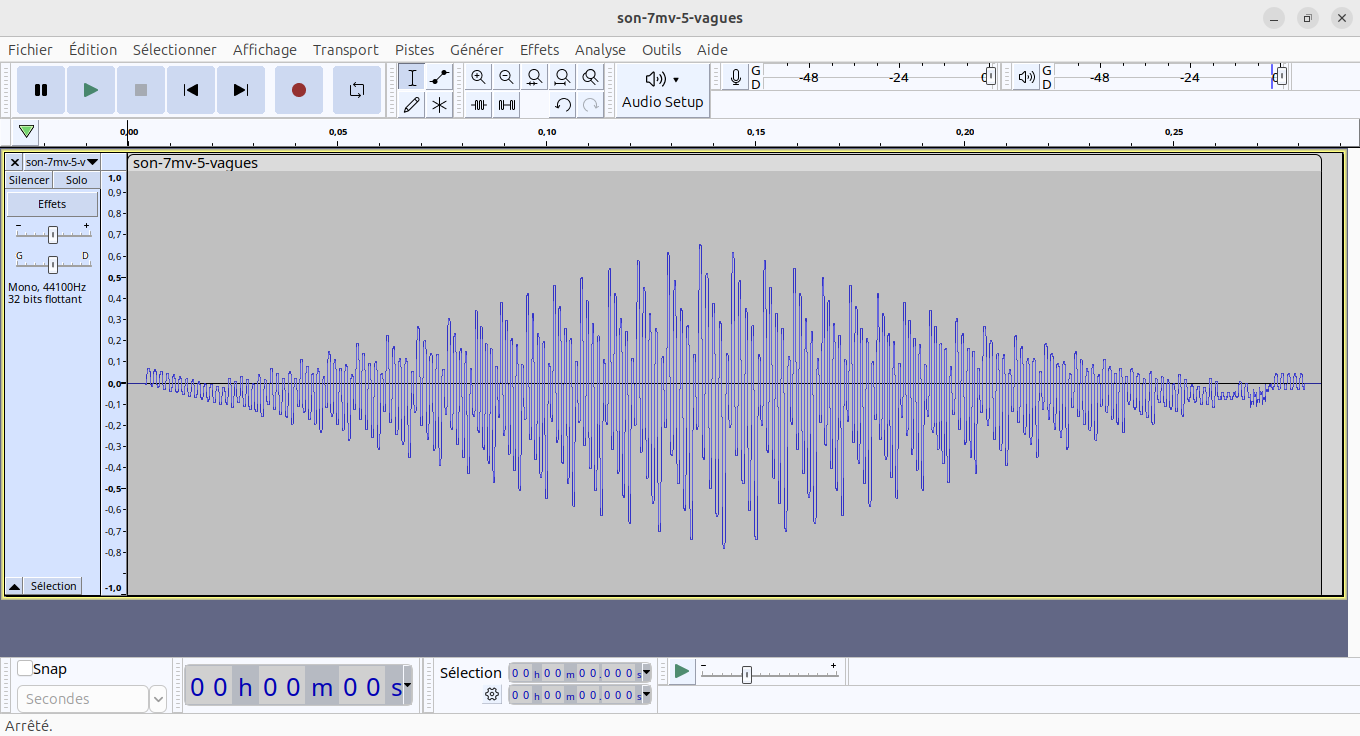Open the Générer menu
Image resolution: width=1360 pixels, height=736 pixels.
(476, 50)
